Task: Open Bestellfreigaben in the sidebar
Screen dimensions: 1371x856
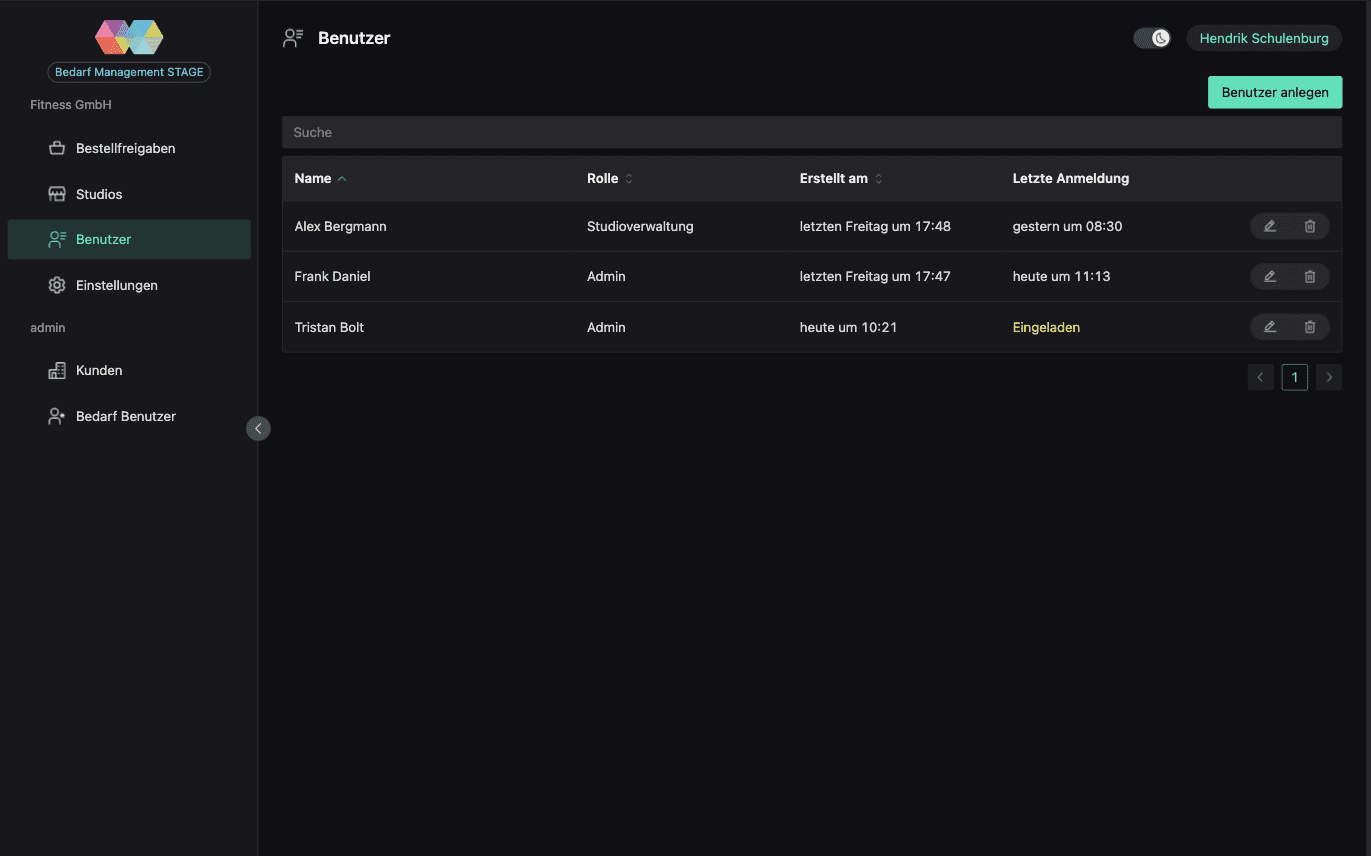Action: [129, 148]
